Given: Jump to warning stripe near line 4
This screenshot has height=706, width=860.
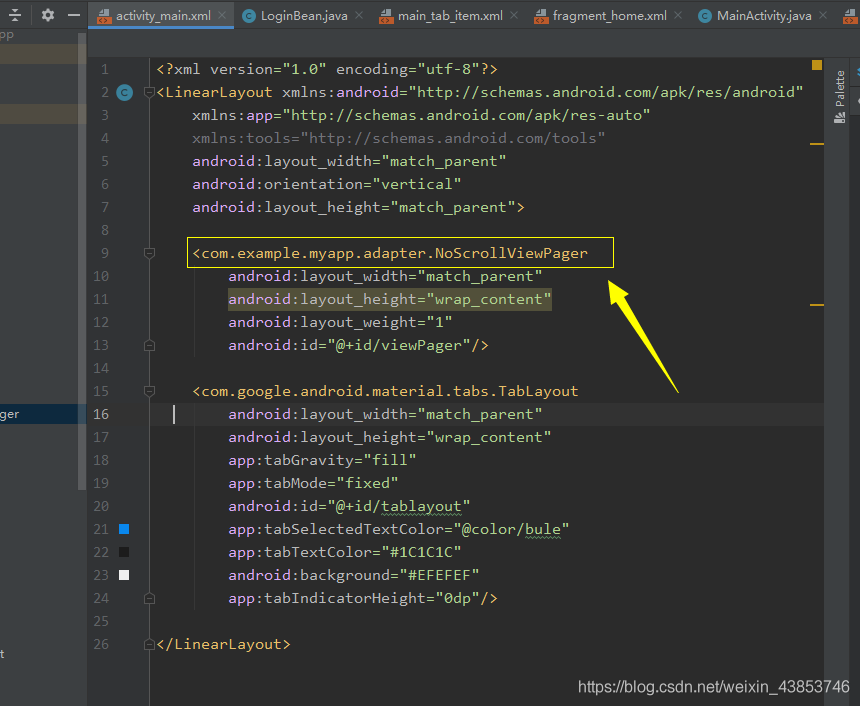Looking at the screenshot, I should click(x=817, y=144).
